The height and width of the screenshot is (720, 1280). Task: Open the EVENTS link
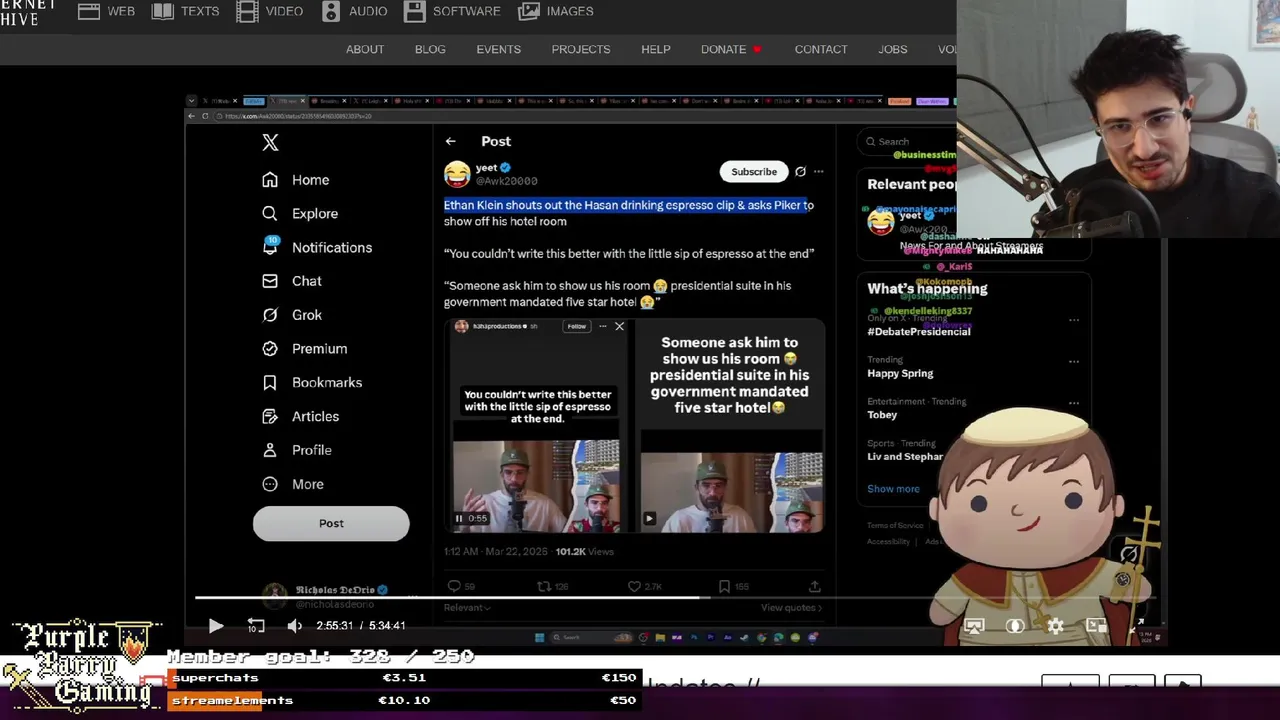pyautogui.click(x=498, y=49)
